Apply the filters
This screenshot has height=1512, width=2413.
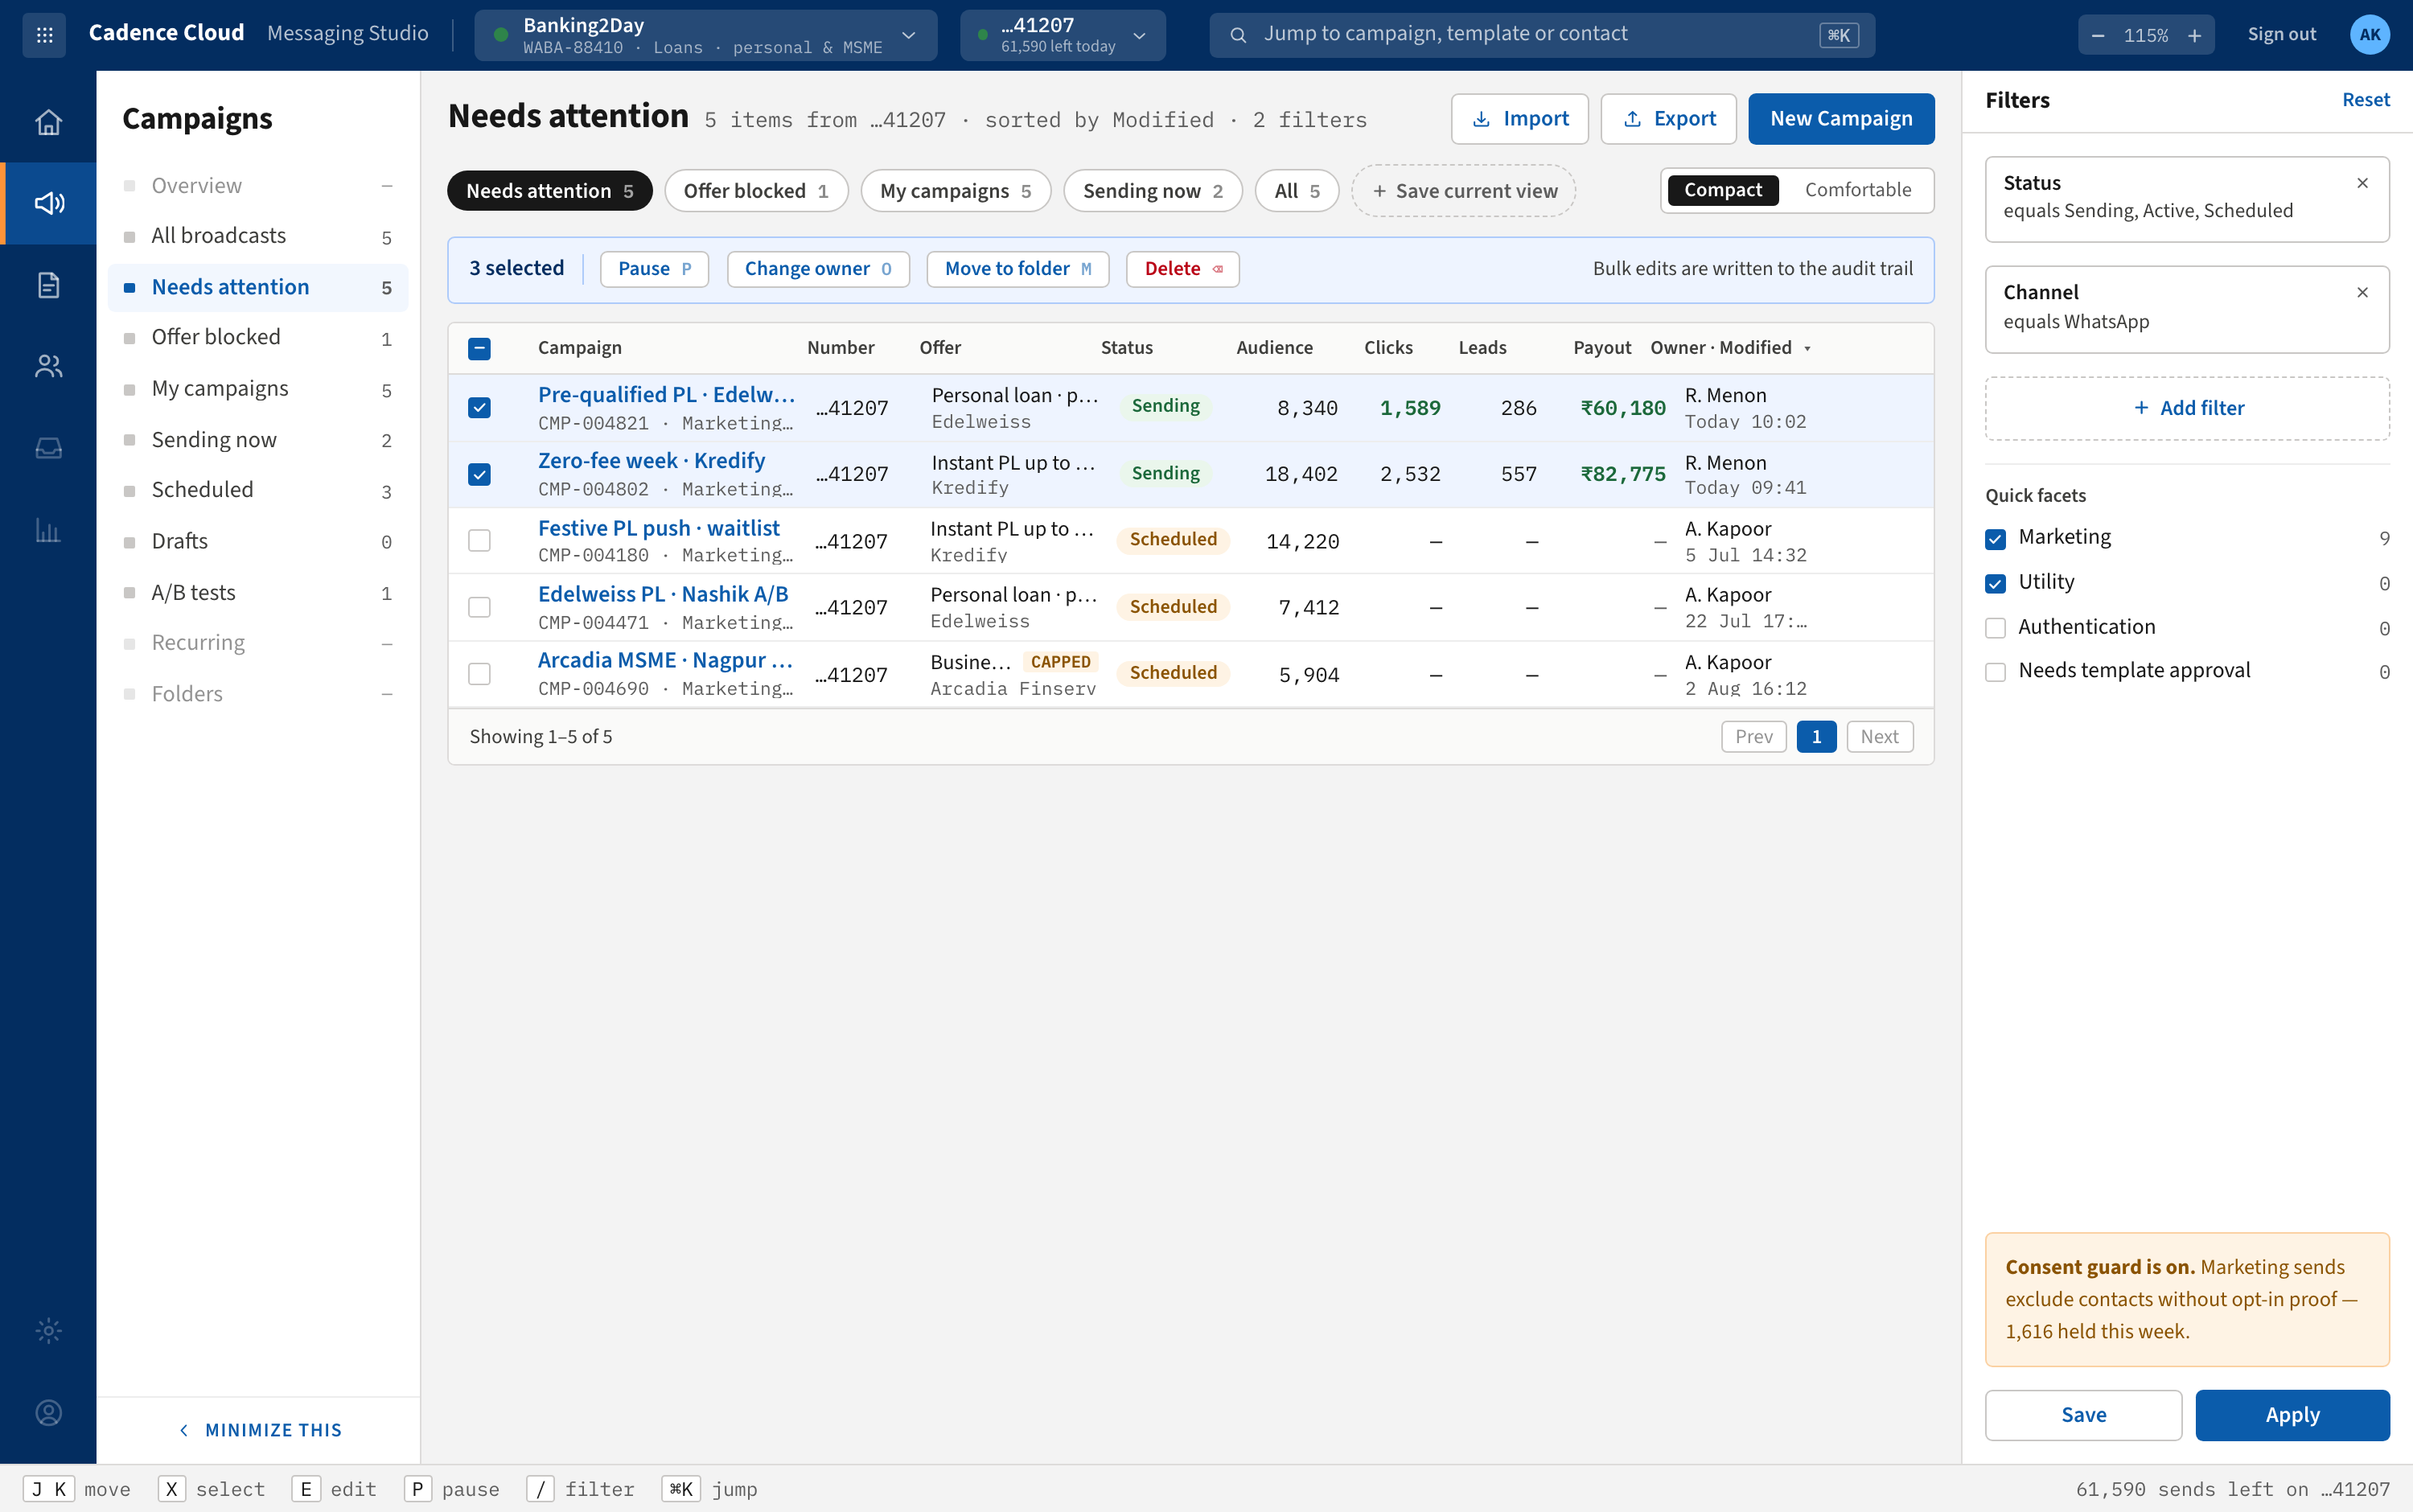[2292, 1415]
